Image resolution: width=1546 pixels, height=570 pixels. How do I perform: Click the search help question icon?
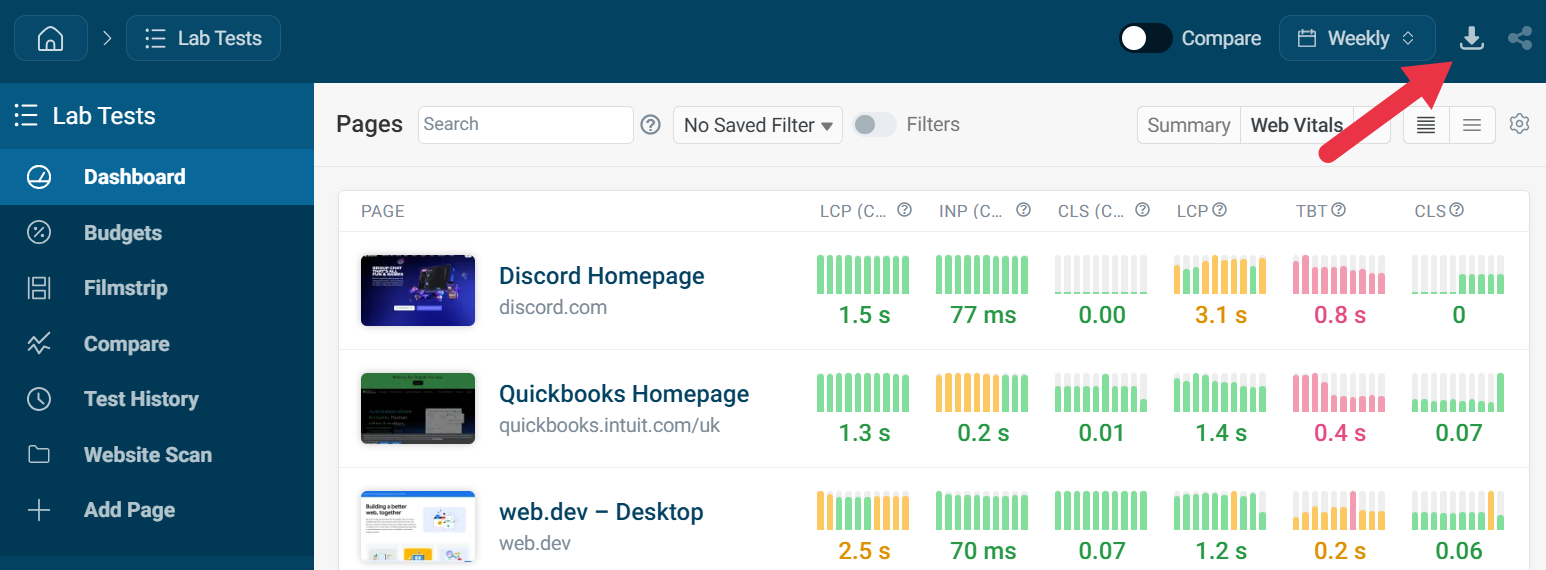click(x=651, y=124)
